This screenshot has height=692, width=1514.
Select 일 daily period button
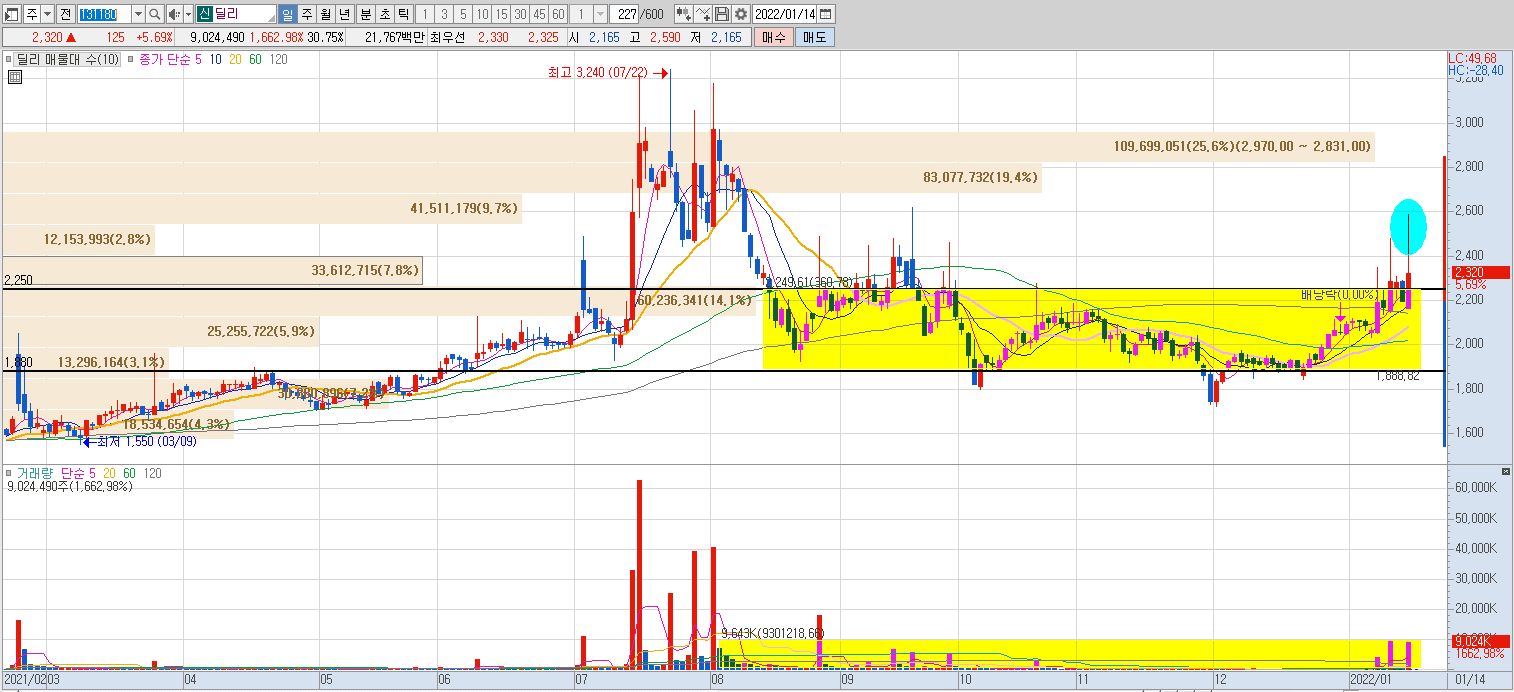[287, 14]
